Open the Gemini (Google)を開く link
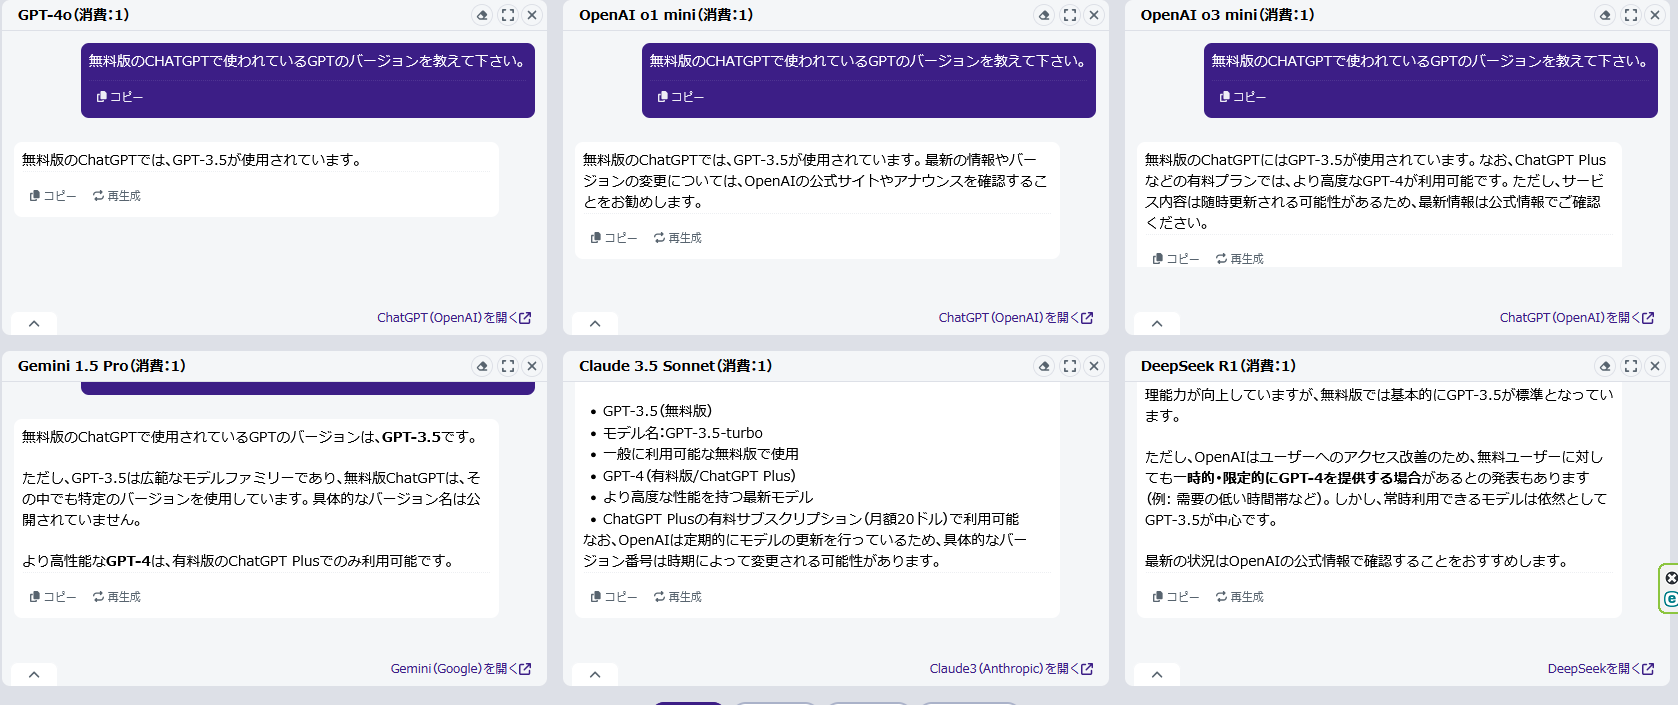Image resolution: width=1678 pixels, height=705 pixels. click(x=460, y=669)
